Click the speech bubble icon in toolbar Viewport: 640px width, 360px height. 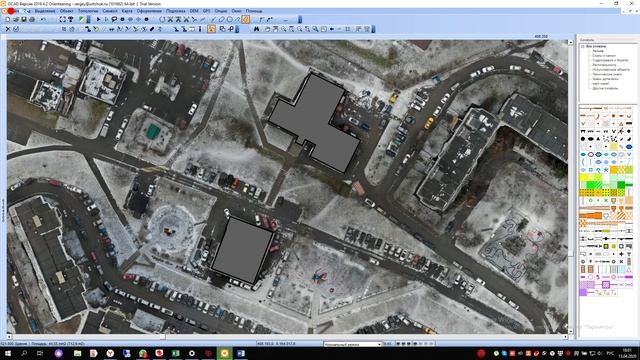click(x=114, y=19)
